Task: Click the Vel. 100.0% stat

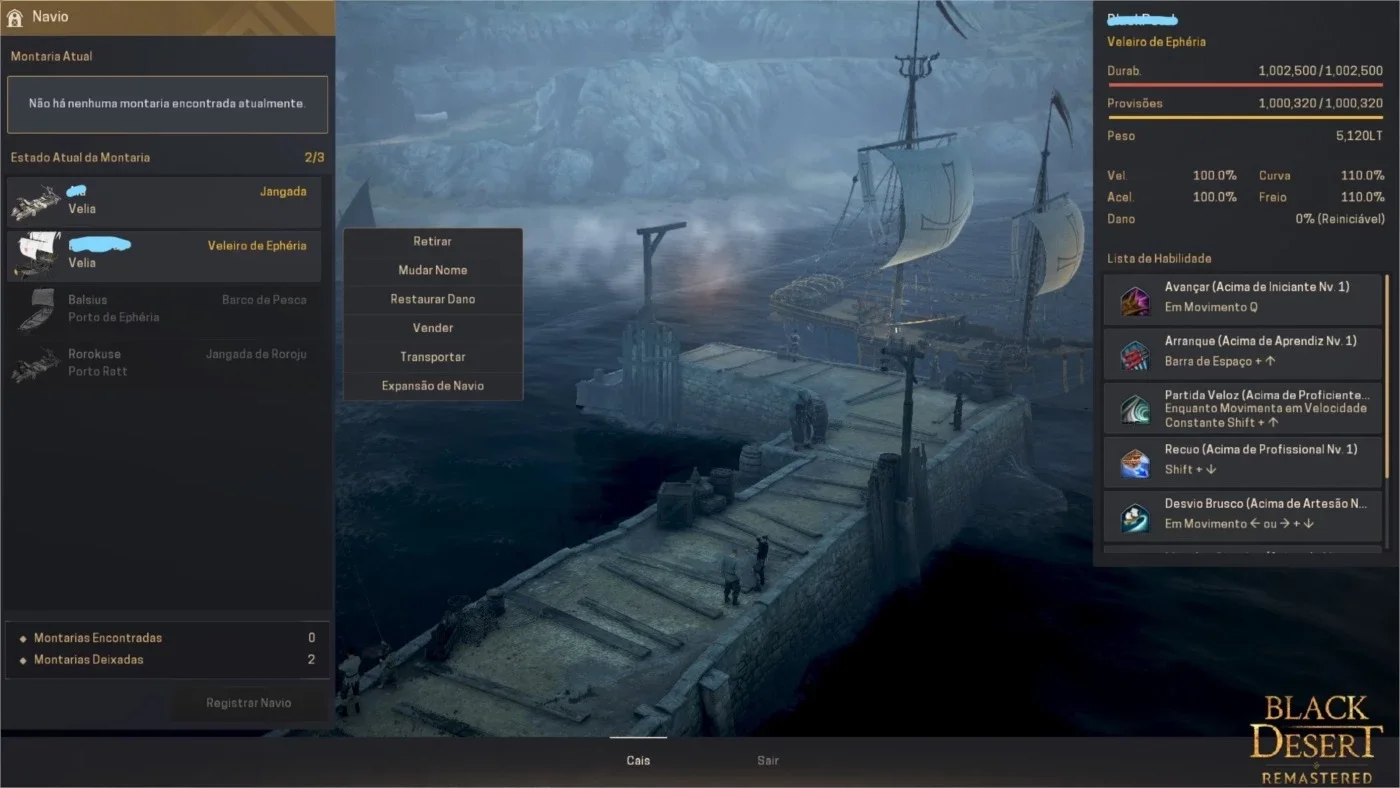Action: [x=1172, y=176]
